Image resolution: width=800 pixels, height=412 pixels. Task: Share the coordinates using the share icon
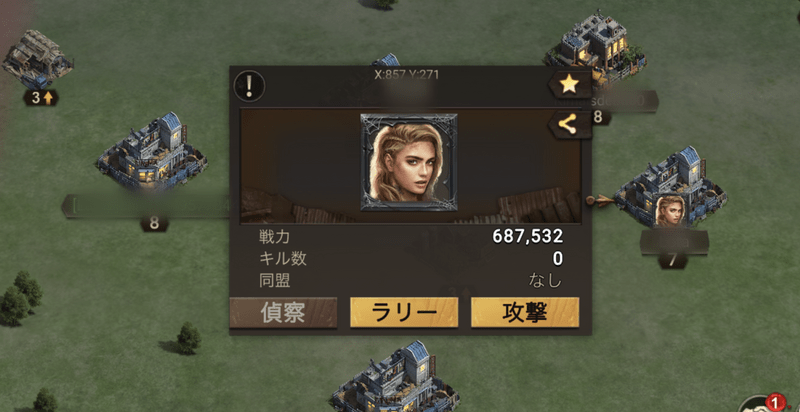[x=569, y=125]
